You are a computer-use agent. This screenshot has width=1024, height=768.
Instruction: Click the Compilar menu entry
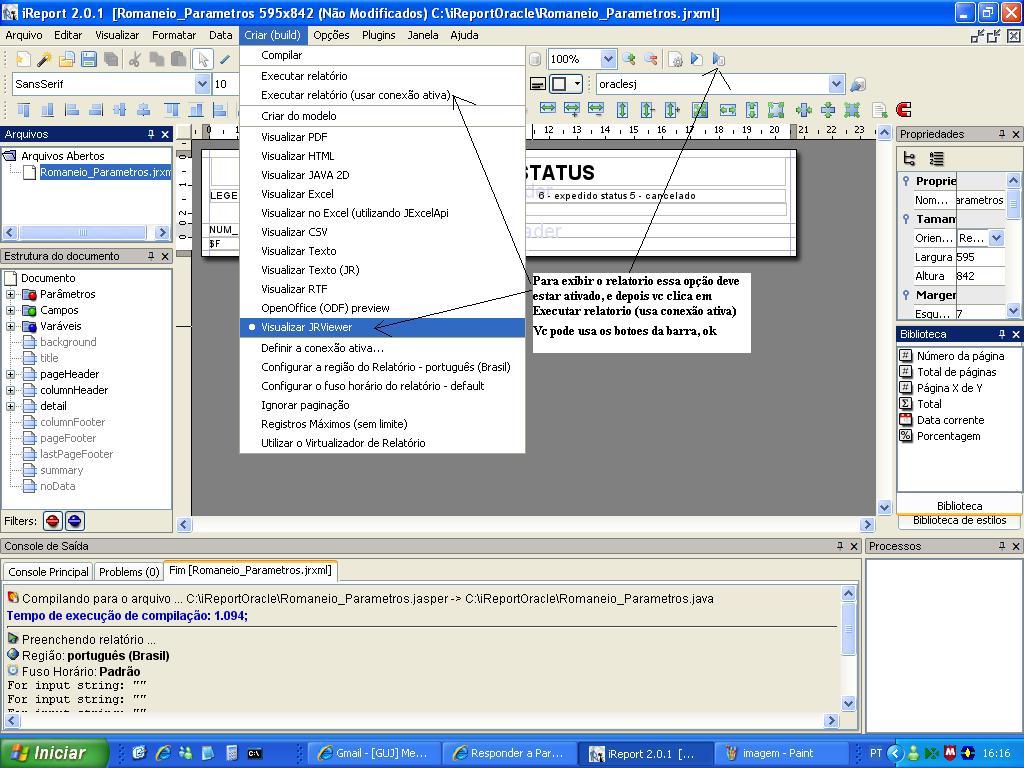click(382, 56)
